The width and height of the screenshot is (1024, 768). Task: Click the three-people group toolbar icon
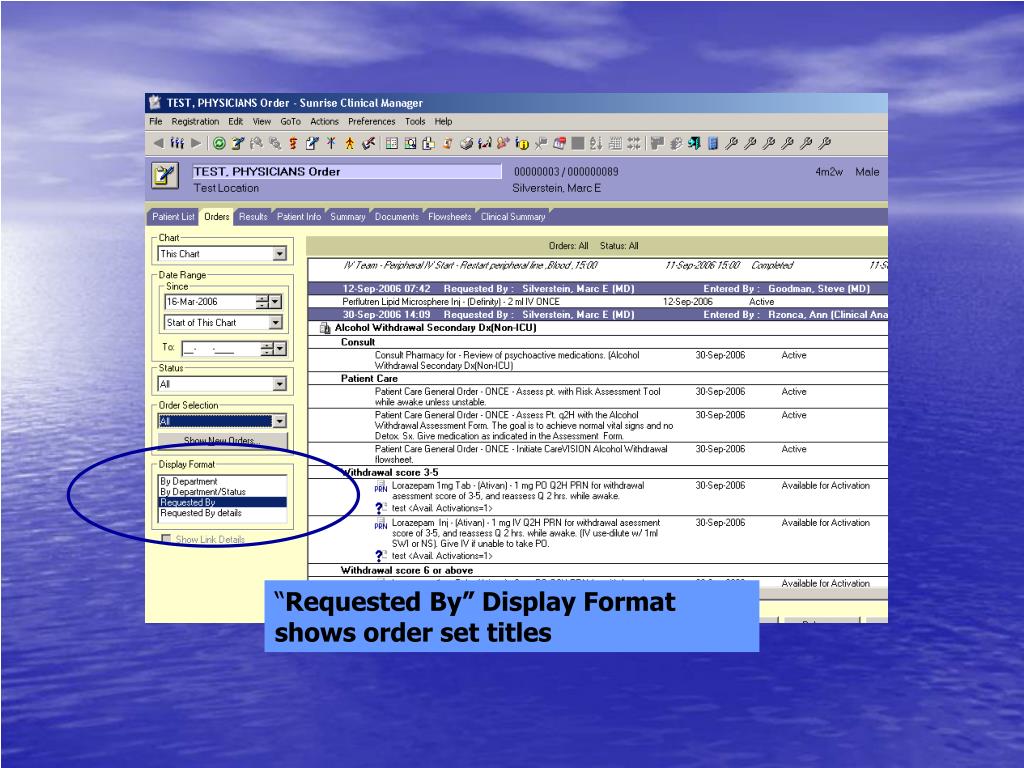tap(177, 143)
